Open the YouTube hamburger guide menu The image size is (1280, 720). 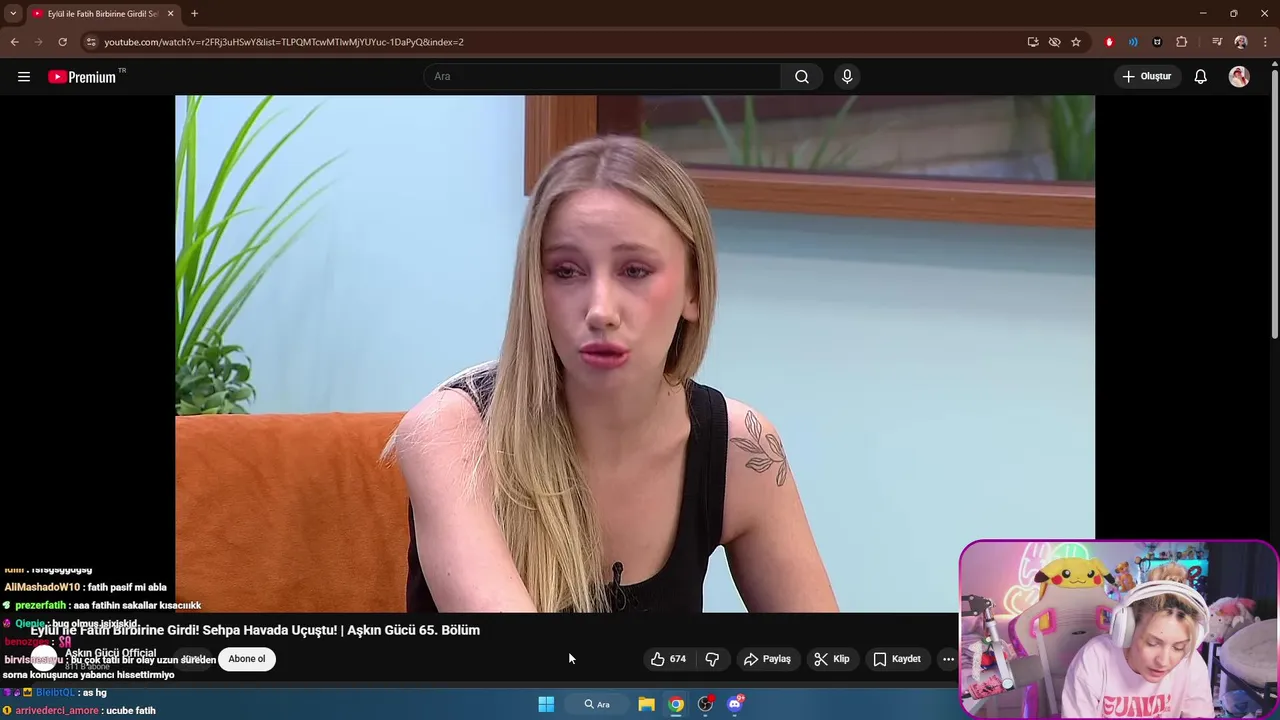pyautogui.click(x=24, y=77)
